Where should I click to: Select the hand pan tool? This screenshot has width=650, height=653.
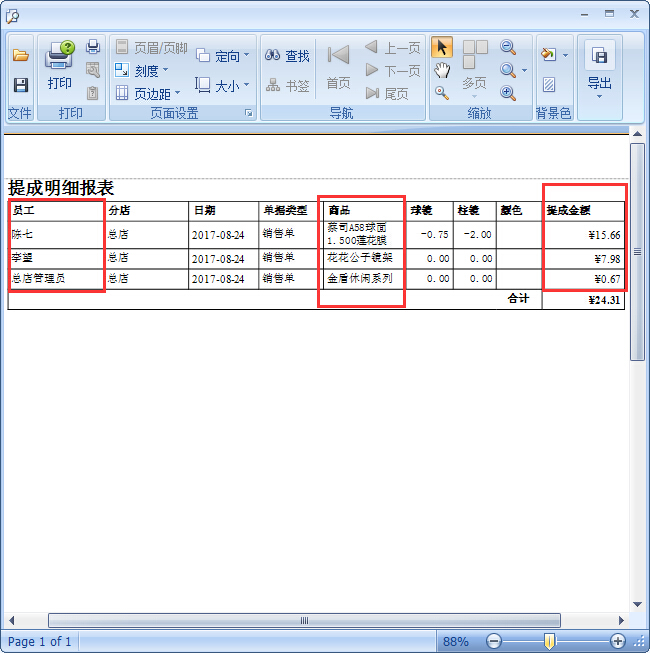coord(442,70)
